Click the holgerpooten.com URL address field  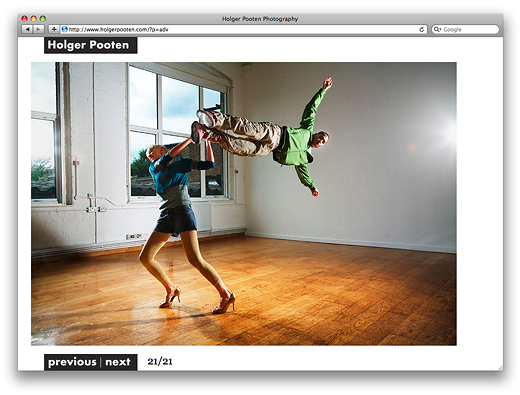(x=243, y=29)
